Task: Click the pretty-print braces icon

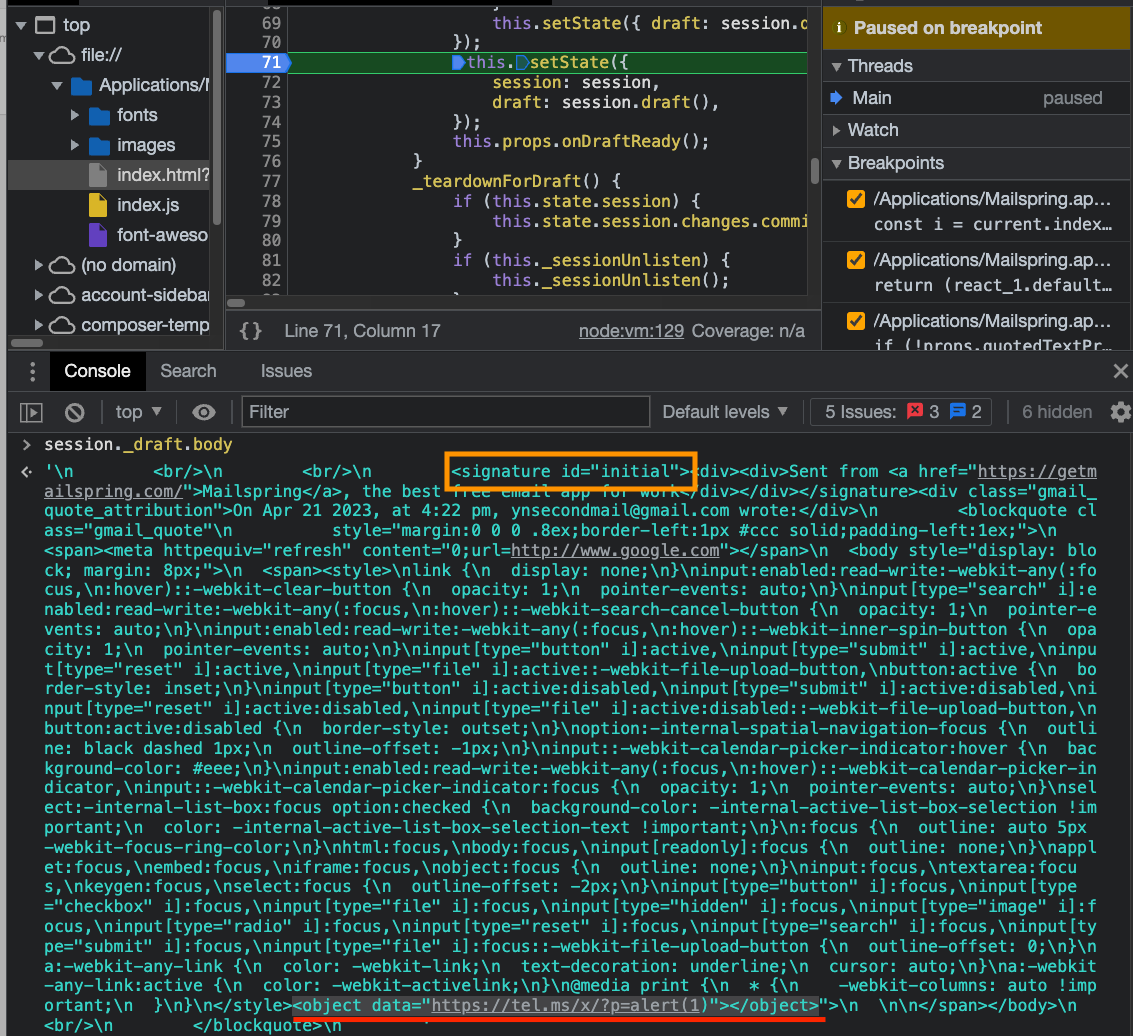Action: click(251, 330)
